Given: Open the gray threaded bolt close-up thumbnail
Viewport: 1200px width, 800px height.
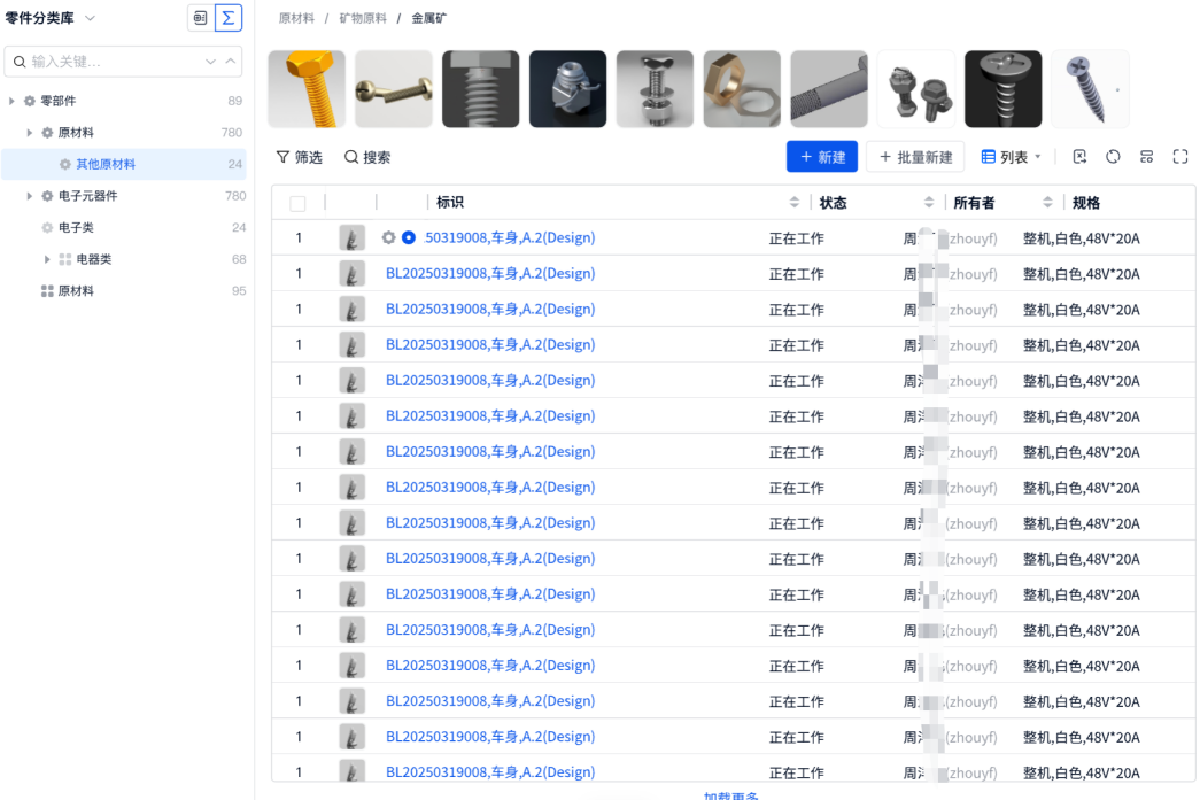Looking at the screenshot, I should [481, 89].
